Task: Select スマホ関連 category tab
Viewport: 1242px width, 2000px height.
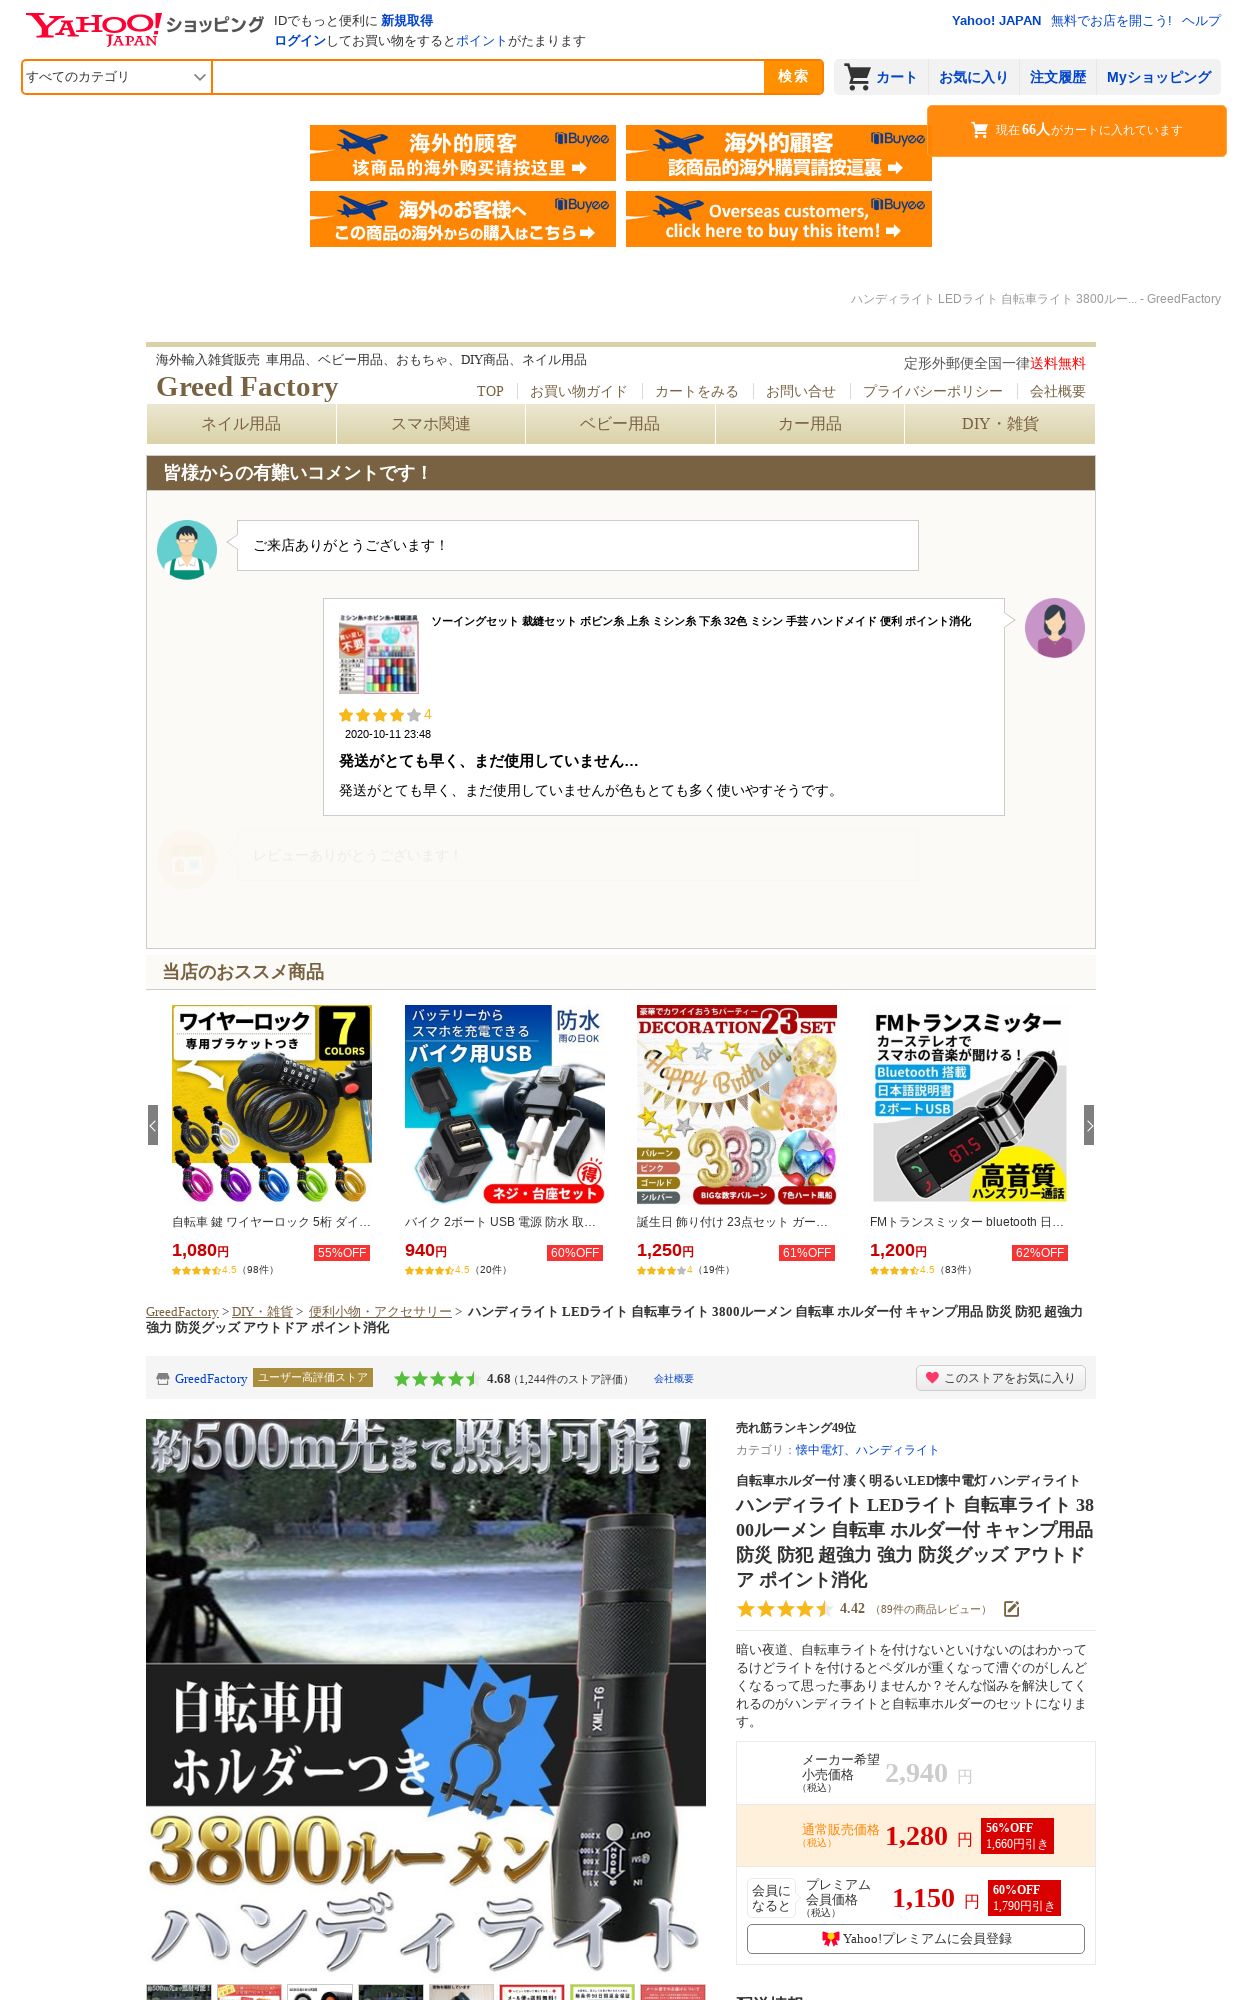Action: pyautogui.click(x=431, y=424)
